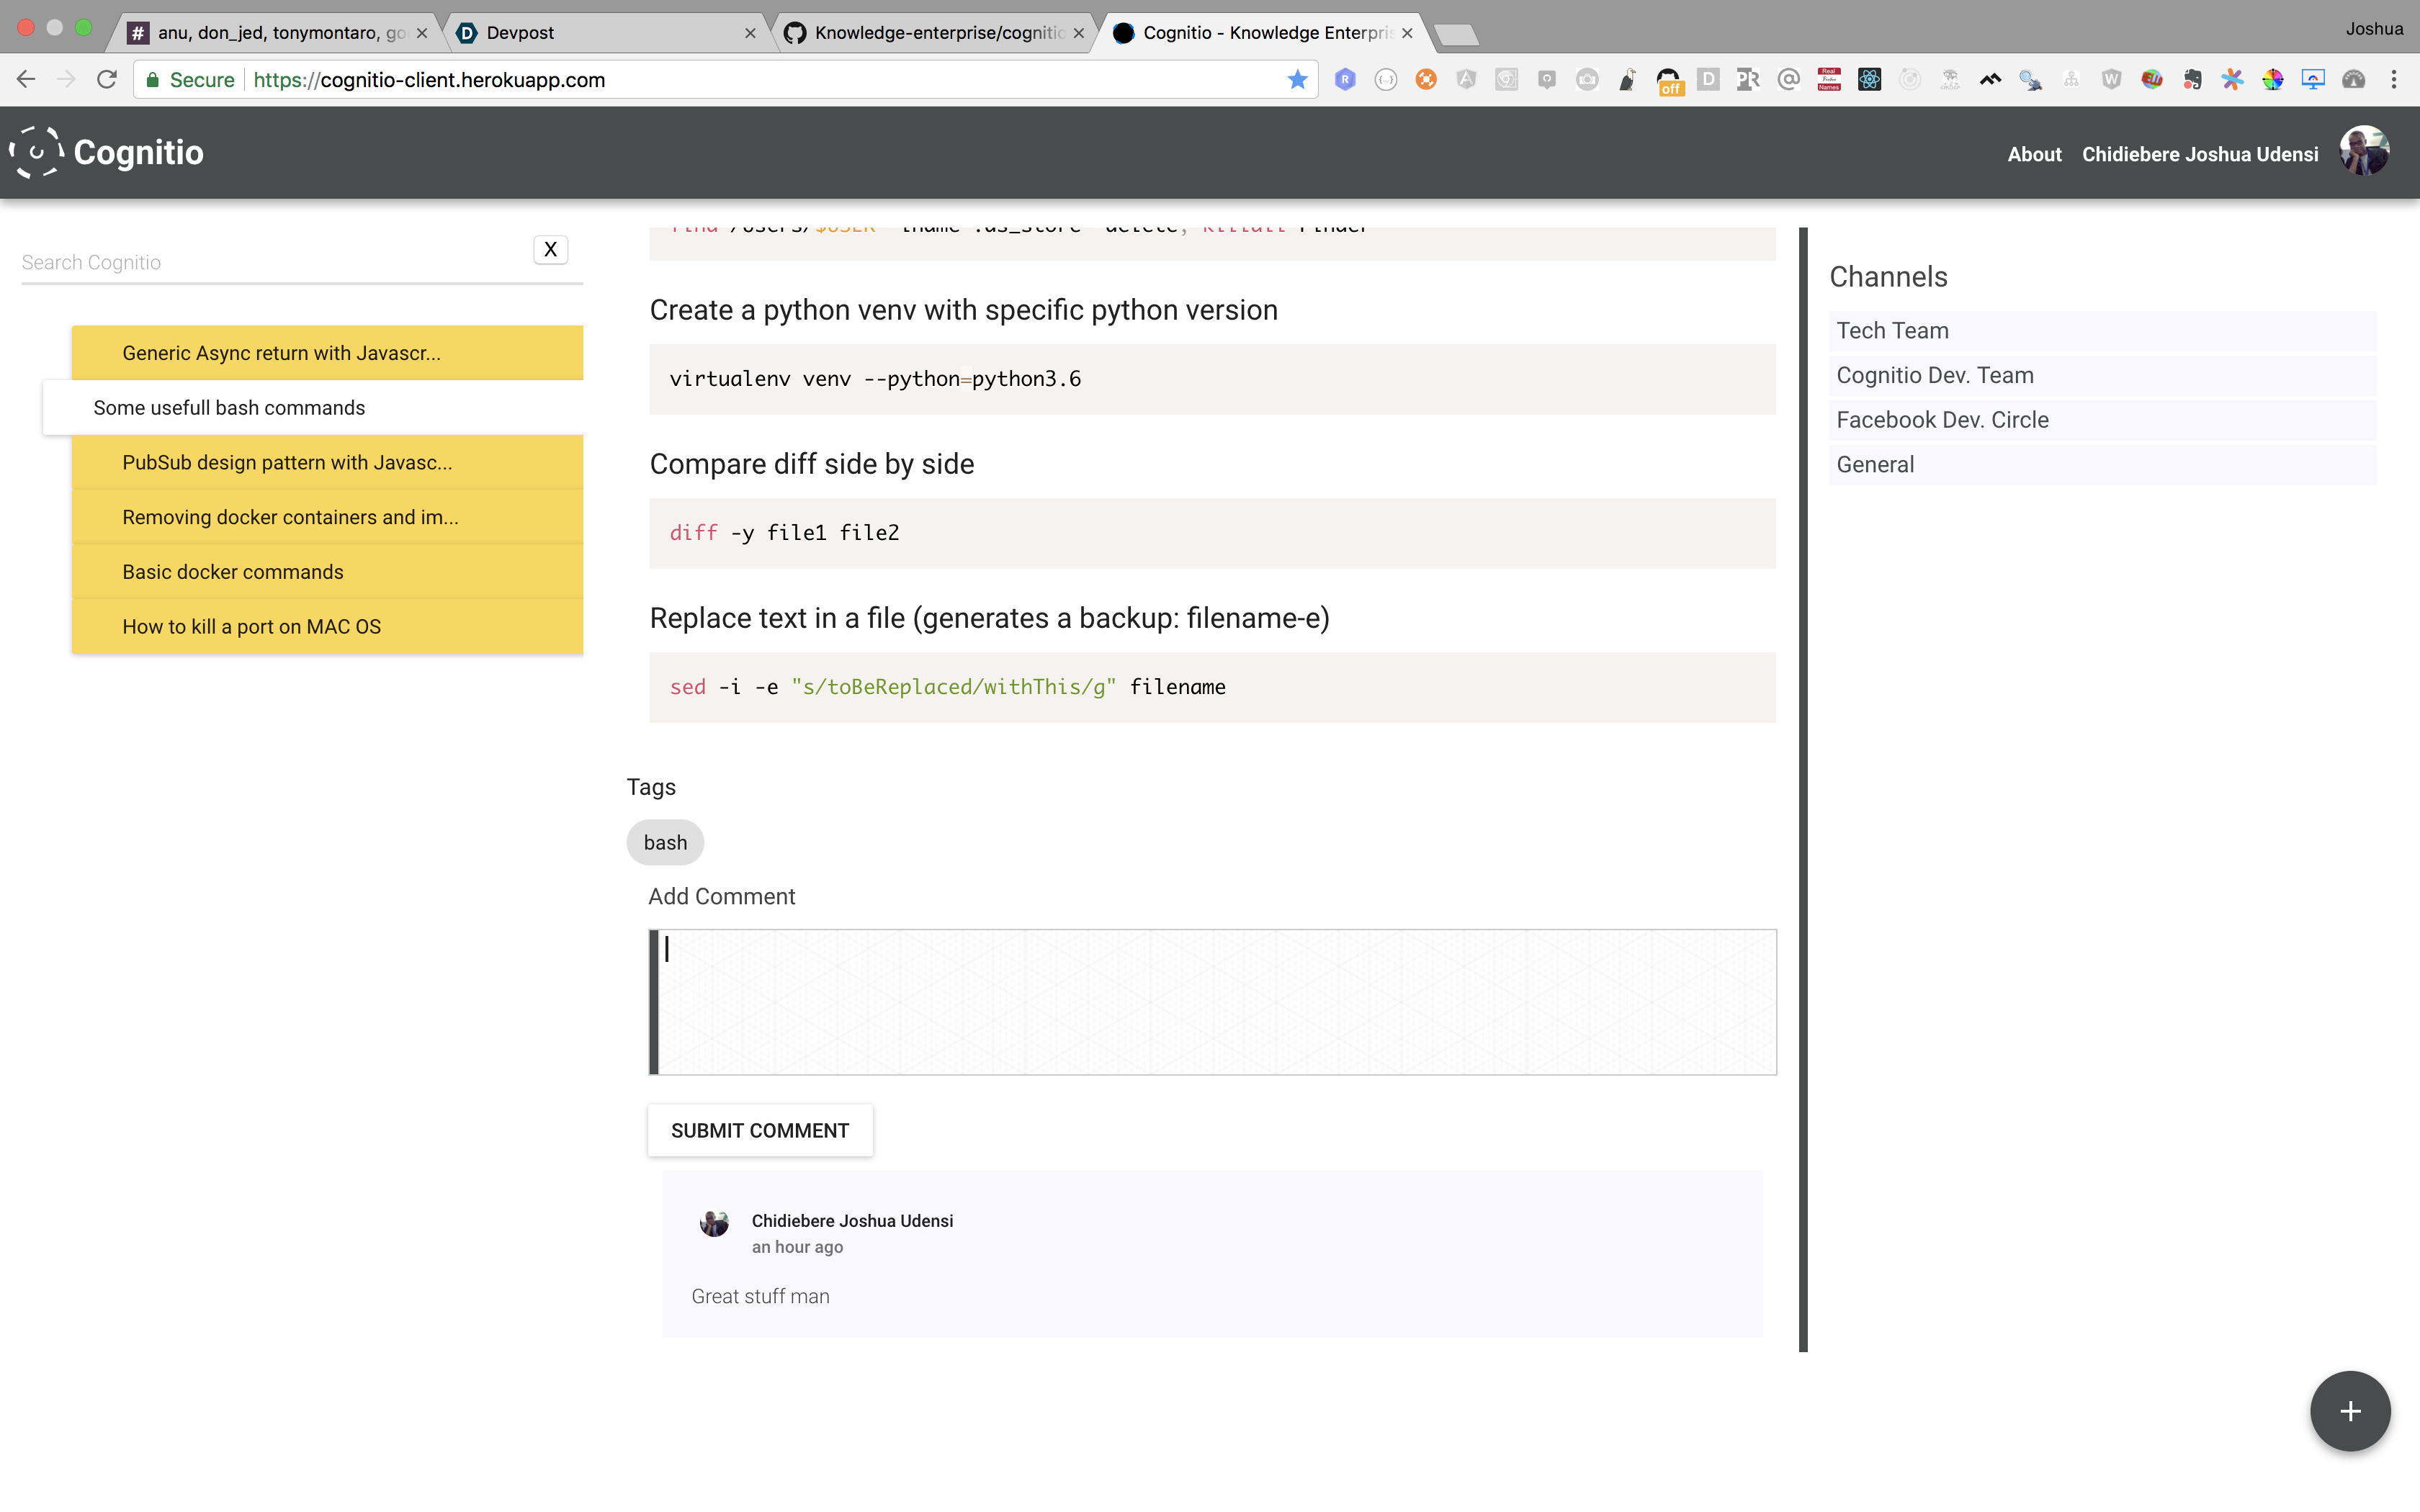Image resolution: width=2420 pixels, height=1512 pixels.
Task: Click the React DevTools extension icon
Action: 1869,80
